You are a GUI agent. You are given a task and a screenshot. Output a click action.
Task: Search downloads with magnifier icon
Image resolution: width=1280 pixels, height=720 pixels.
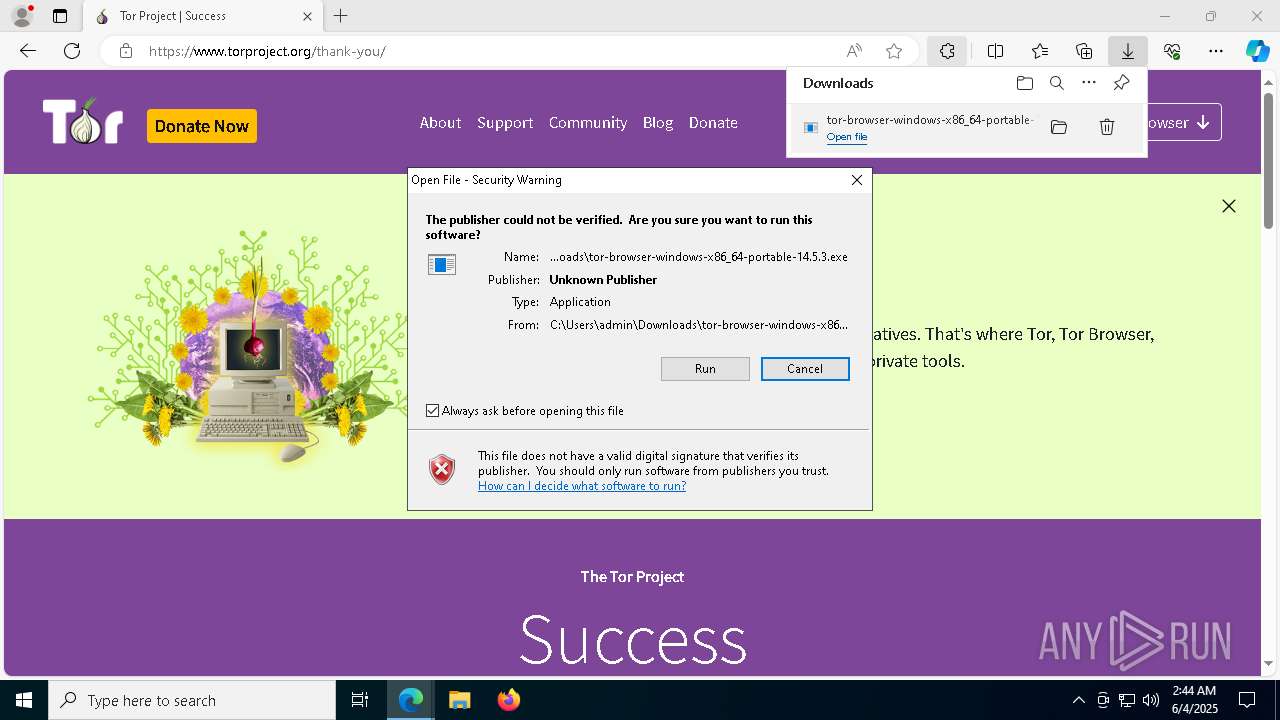(1057, 83)
